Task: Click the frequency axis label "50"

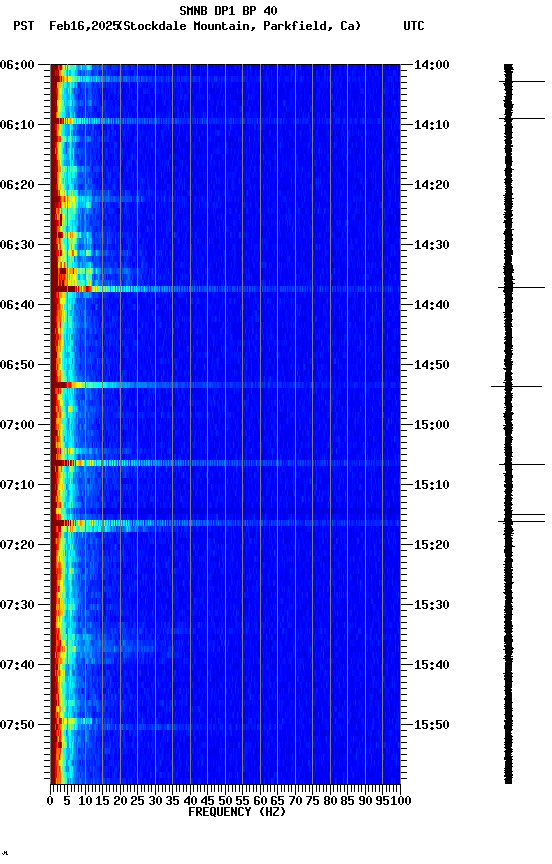Action: [225, 801]
